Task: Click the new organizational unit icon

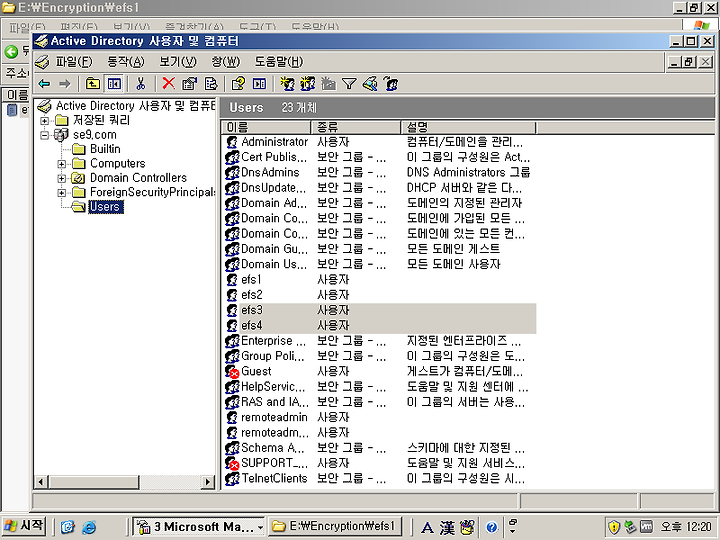Action: click(328, 84)
